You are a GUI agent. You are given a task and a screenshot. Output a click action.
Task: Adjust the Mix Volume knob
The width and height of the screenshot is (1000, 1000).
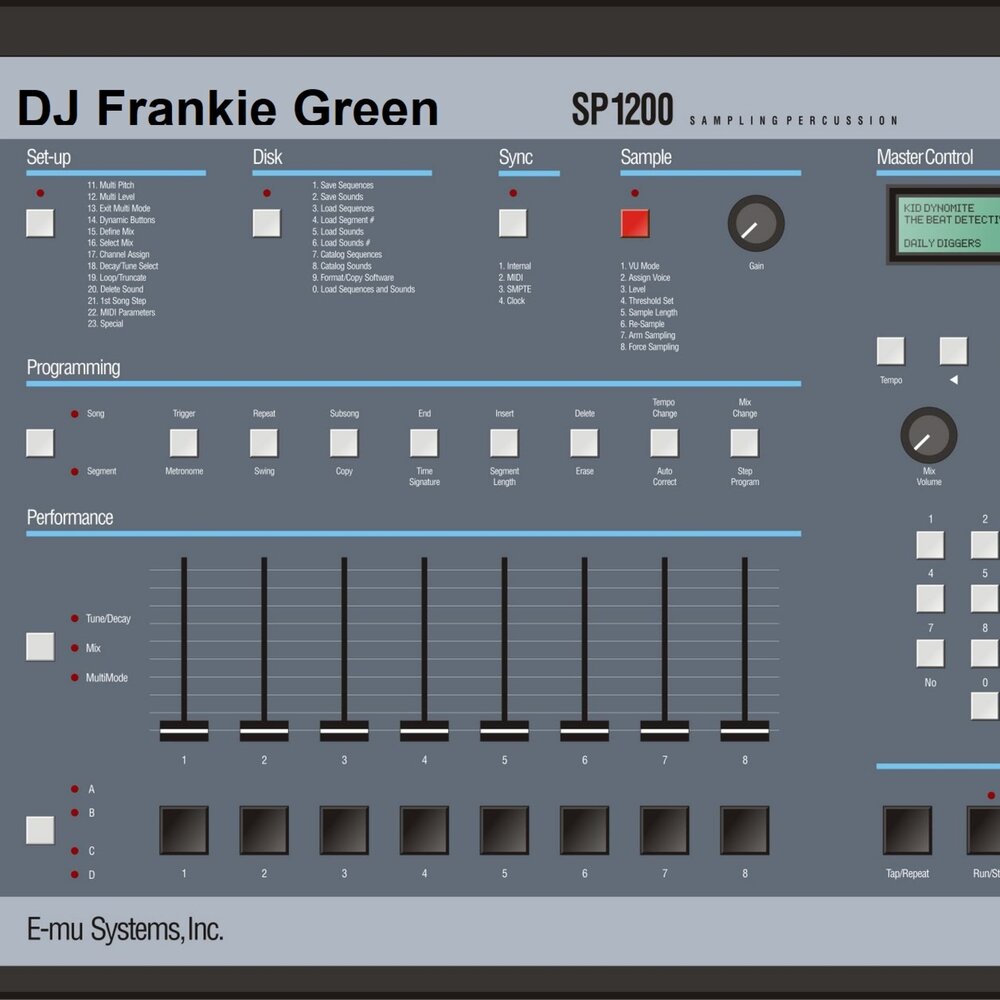point(929,435)
